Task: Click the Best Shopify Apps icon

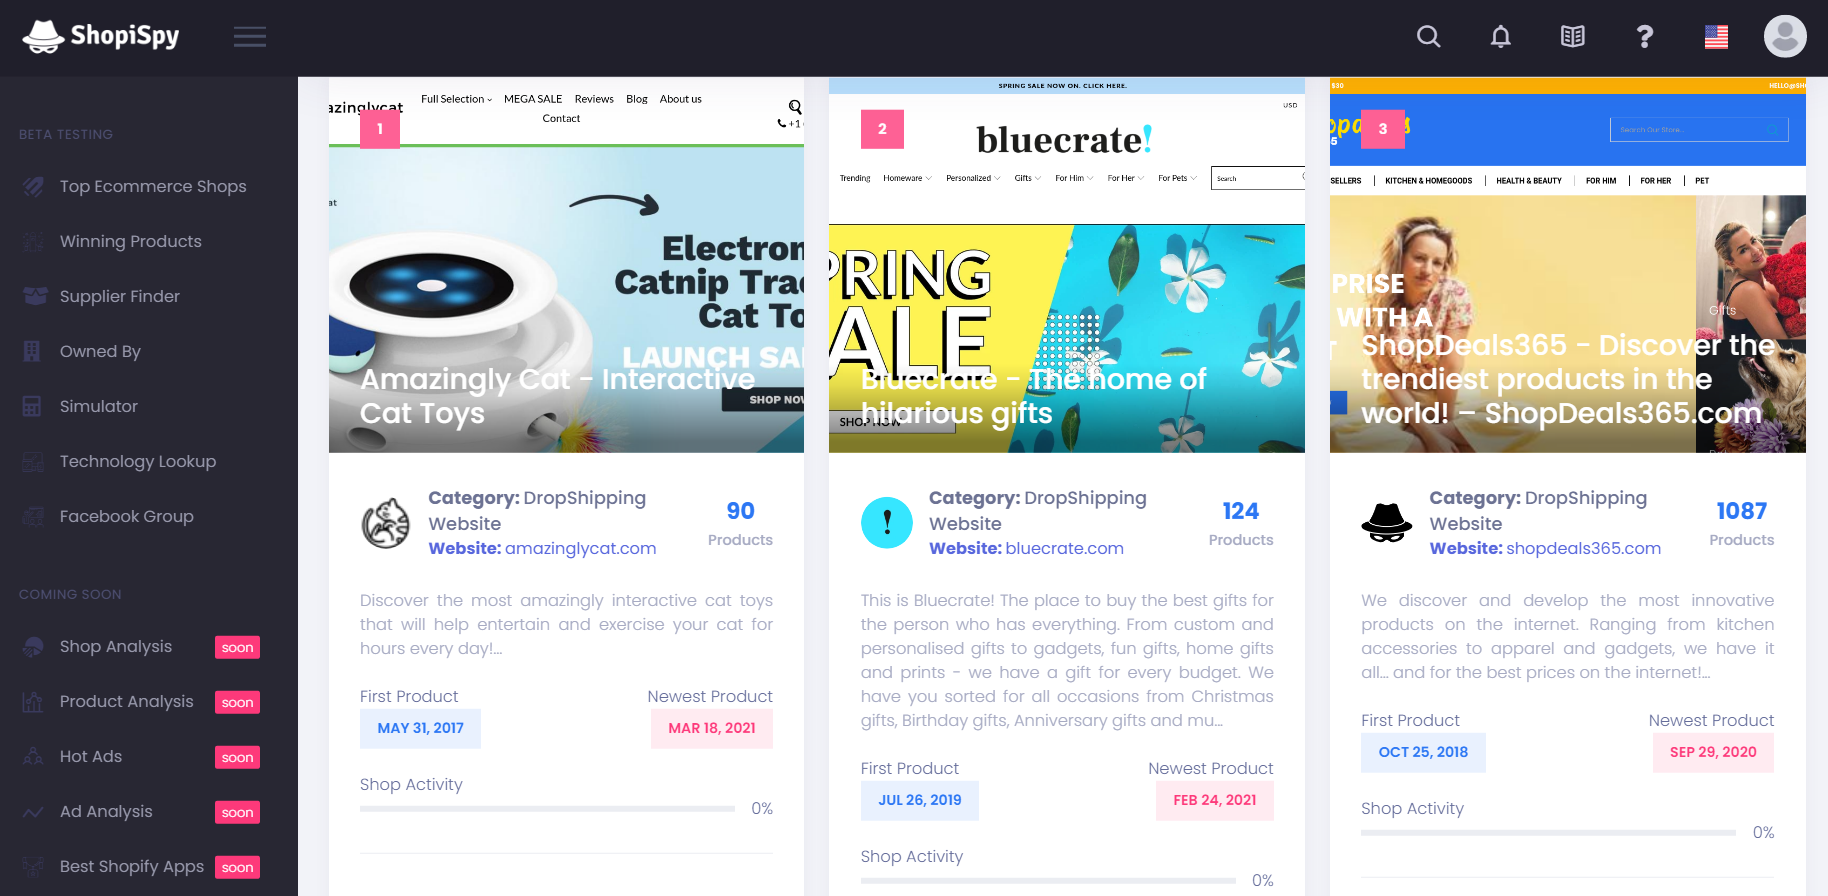Action: point(33,867)
